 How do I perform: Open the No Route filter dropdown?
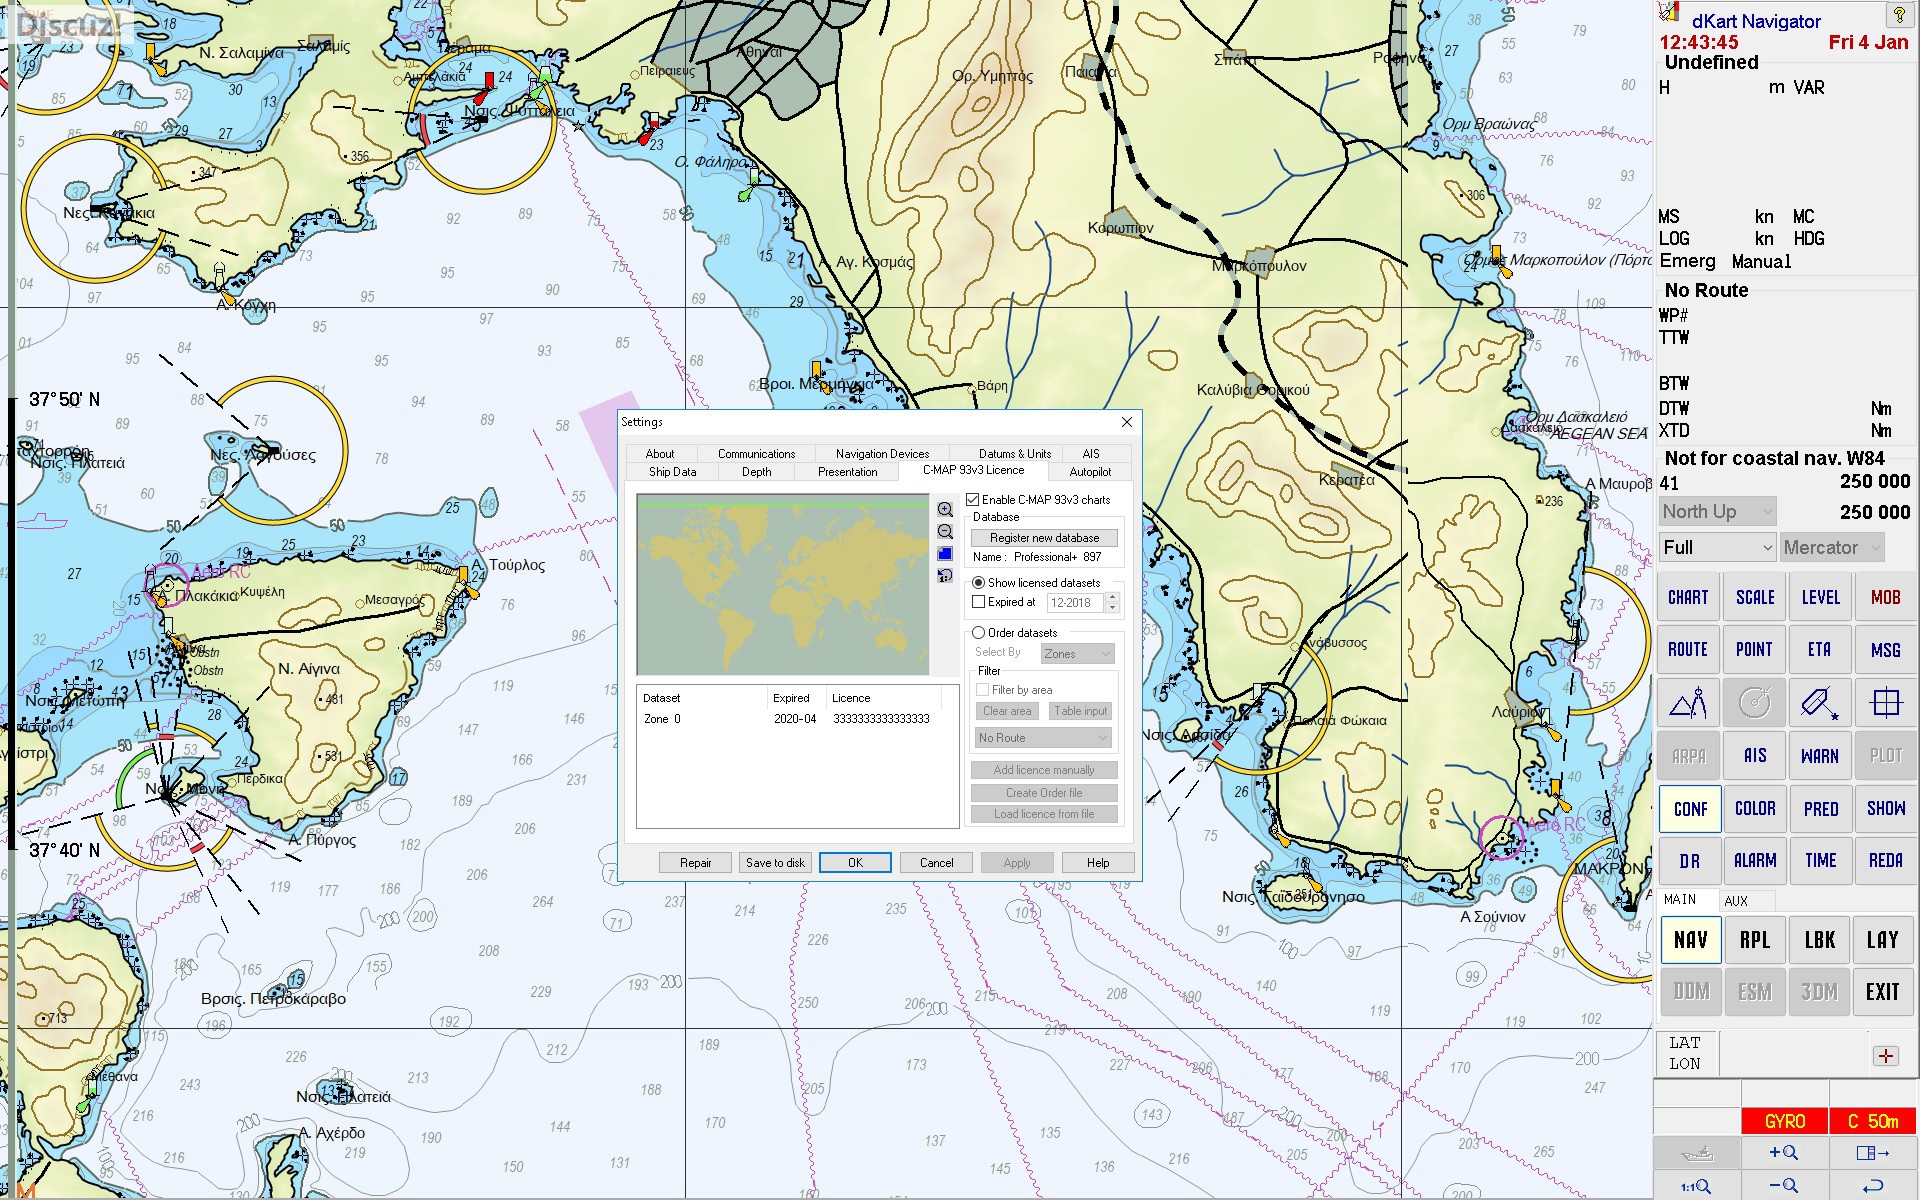[1044, 738]
